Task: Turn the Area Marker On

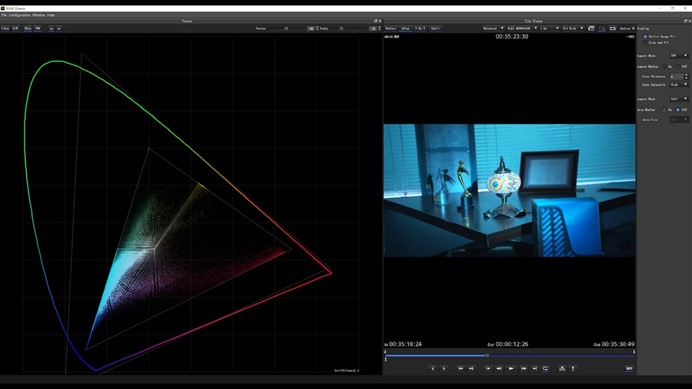Action: pos(664,110)
